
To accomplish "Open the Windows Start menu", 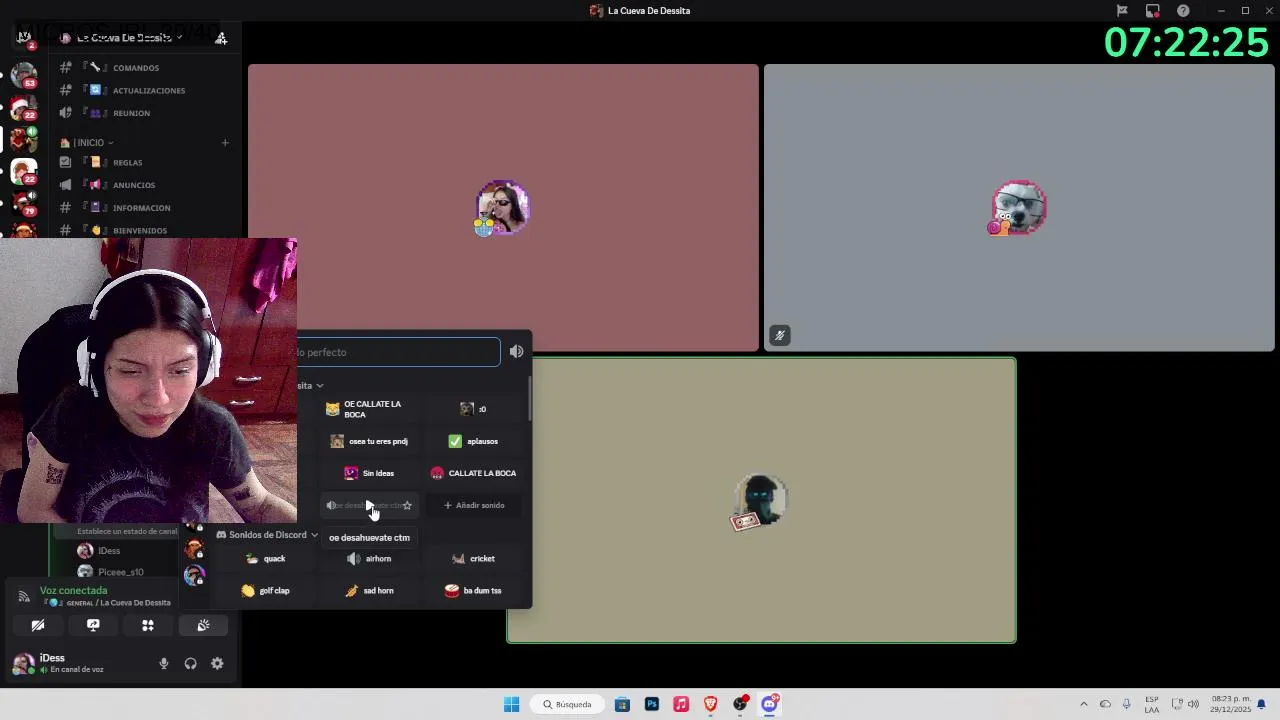I will 511,704.
